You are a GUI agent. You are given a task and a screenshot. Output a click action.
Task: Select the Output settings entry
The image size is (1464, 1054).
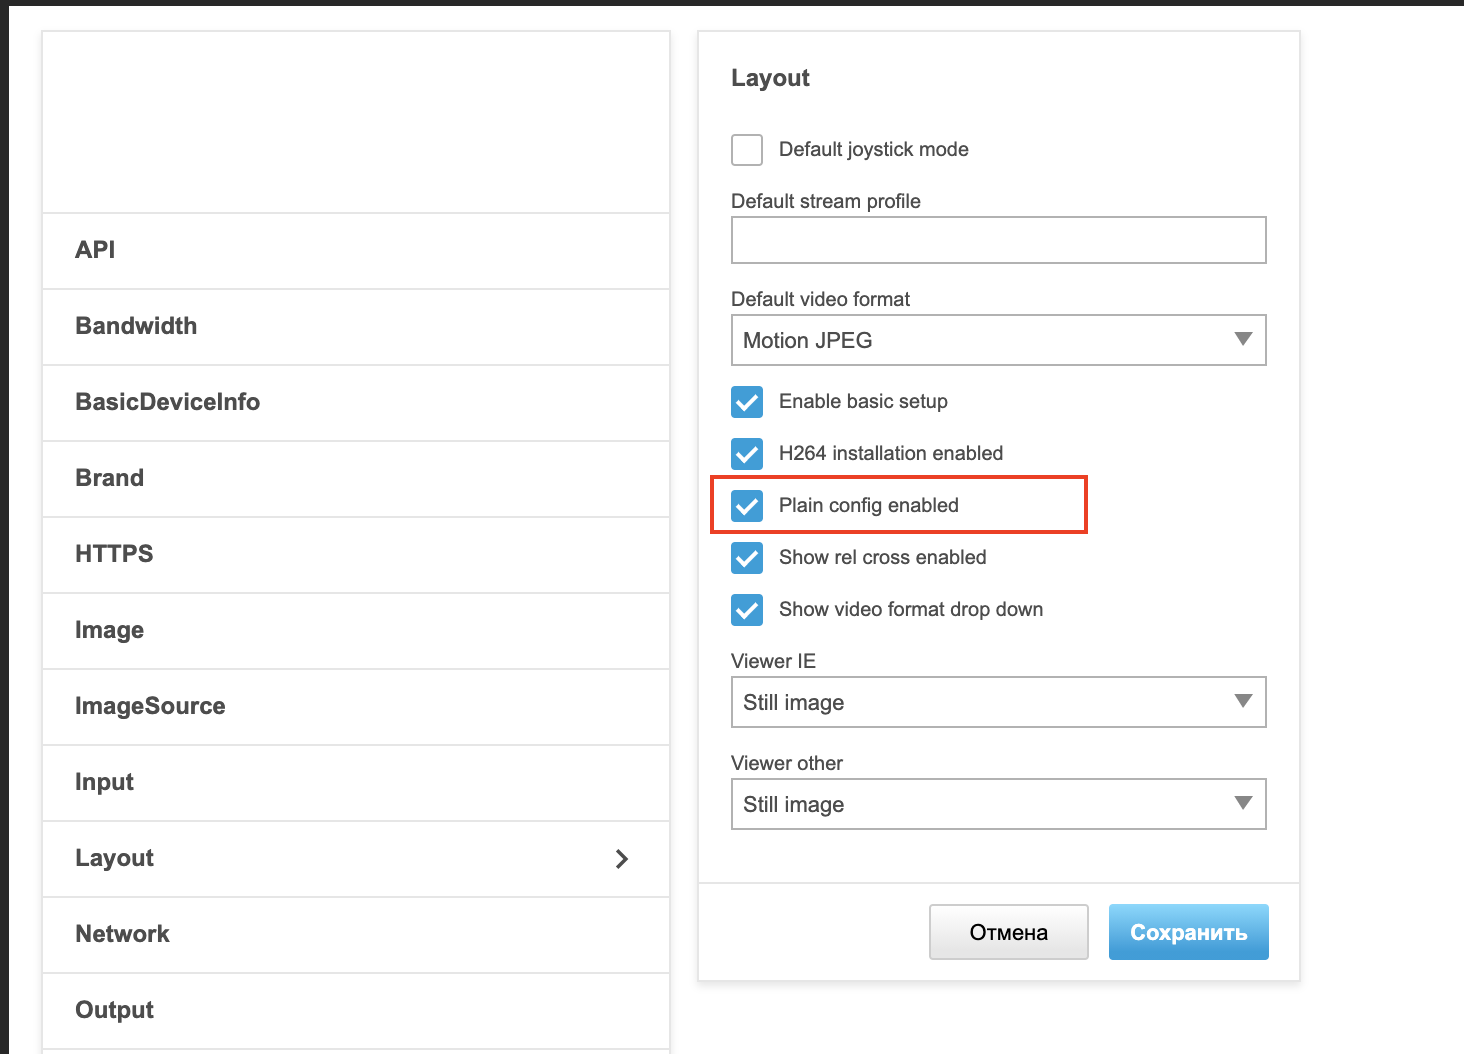(x=355, y=1010)
